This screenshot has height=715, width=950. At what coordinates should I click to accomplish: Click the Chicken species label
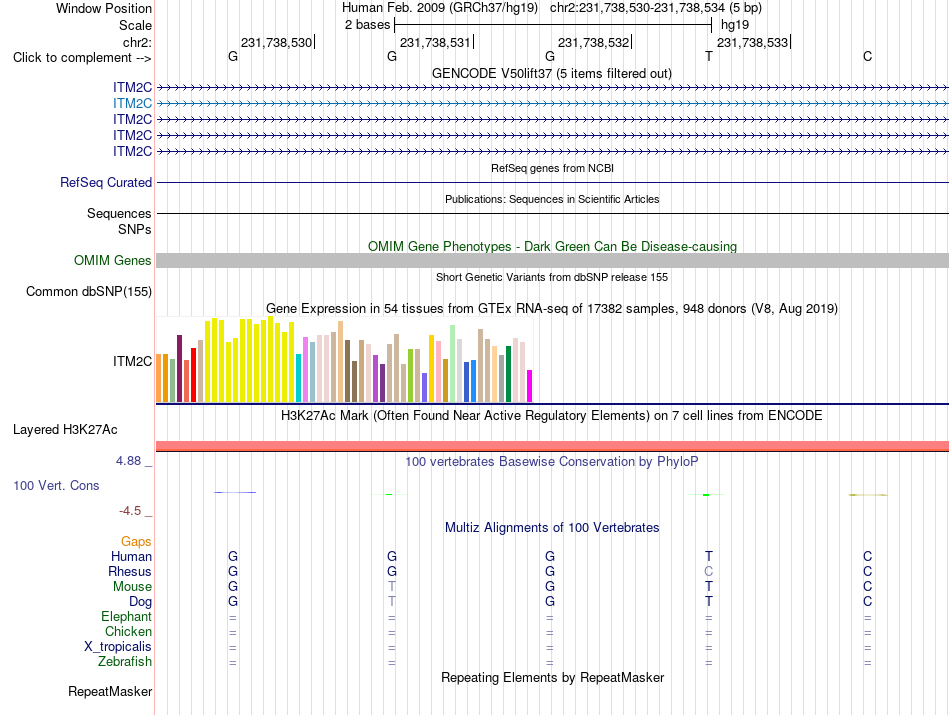(x=128, y=632)
